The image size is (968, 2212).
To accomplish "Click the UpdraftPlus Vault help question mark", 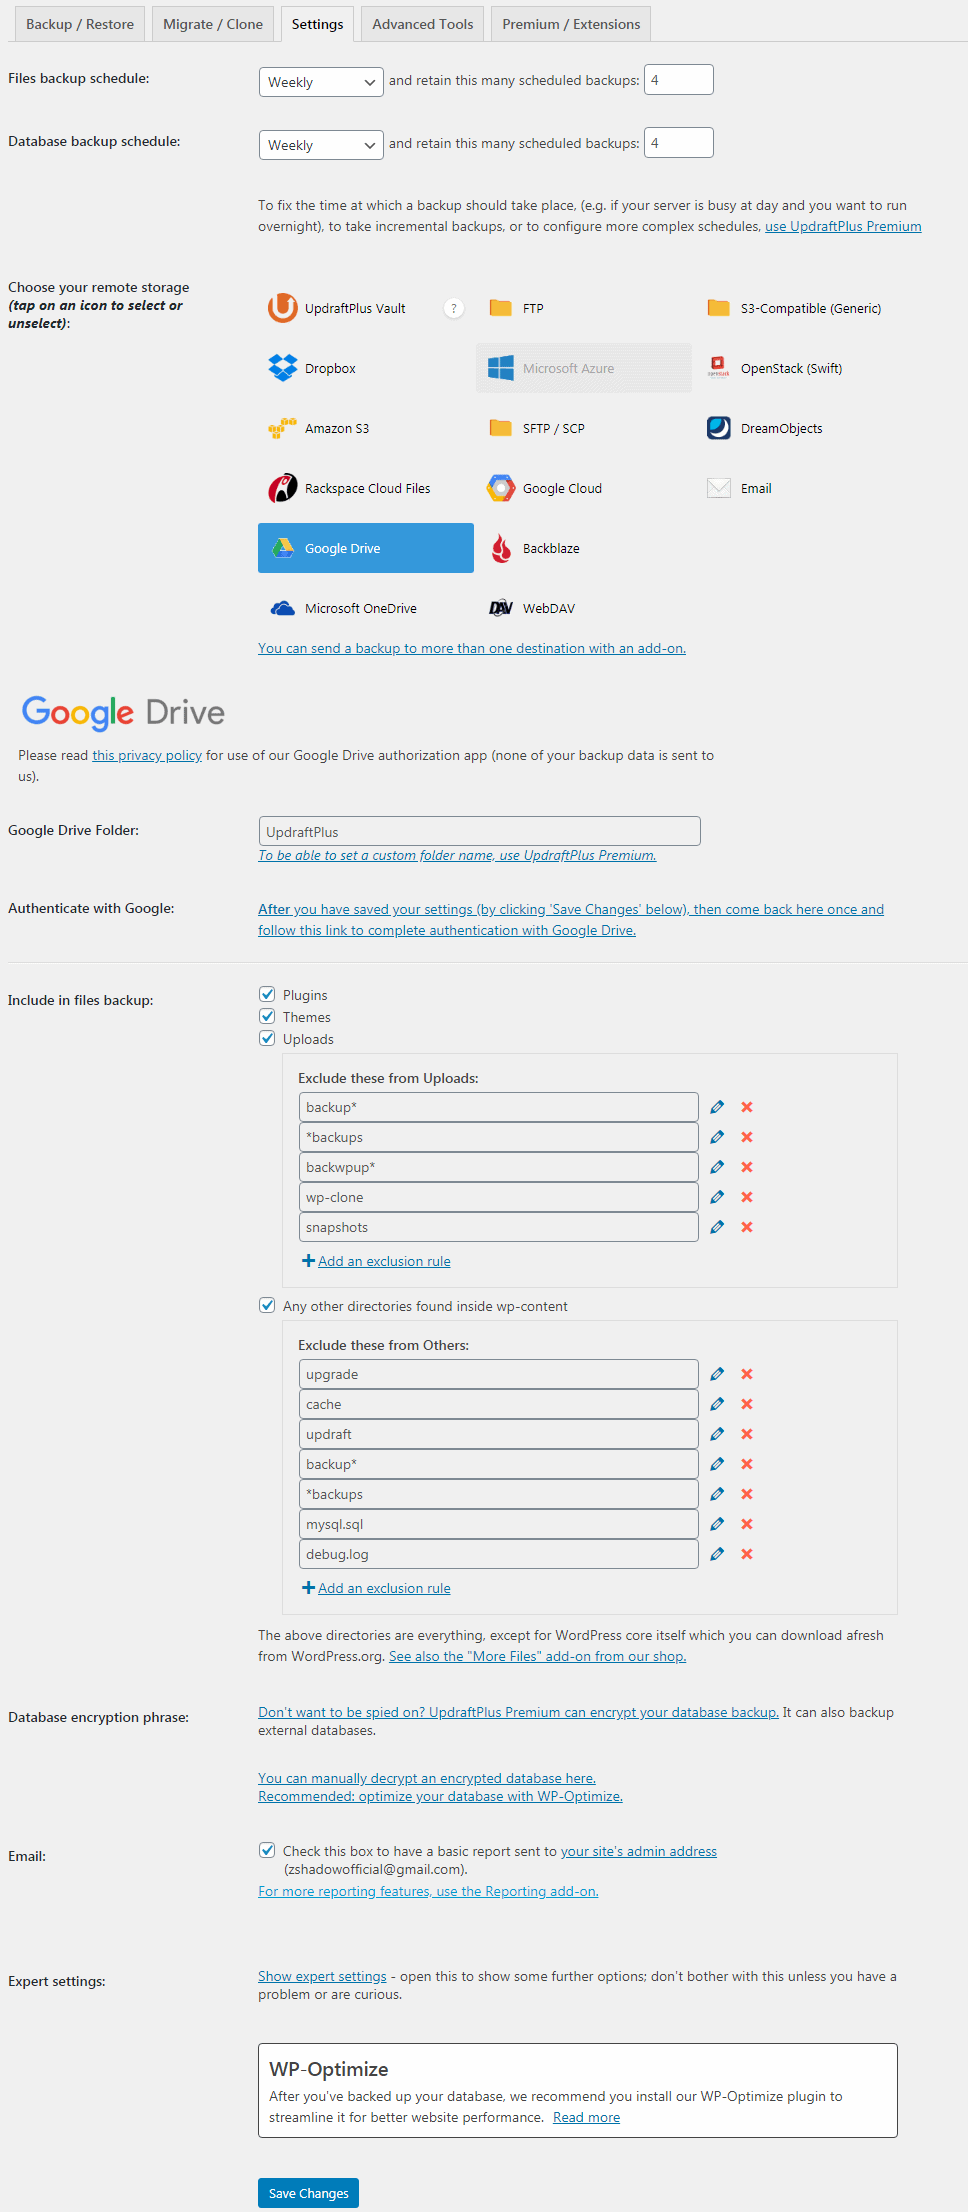I will click(454, 309).
